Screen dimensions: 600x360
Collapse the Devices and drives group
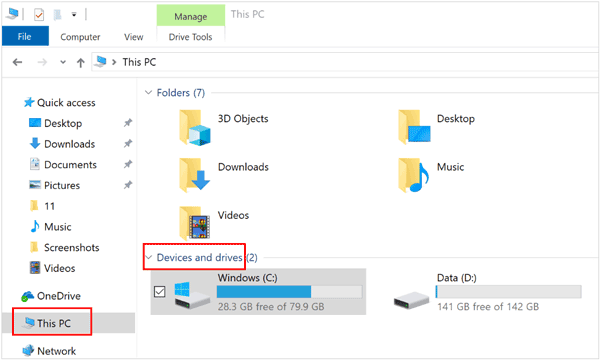148,257
